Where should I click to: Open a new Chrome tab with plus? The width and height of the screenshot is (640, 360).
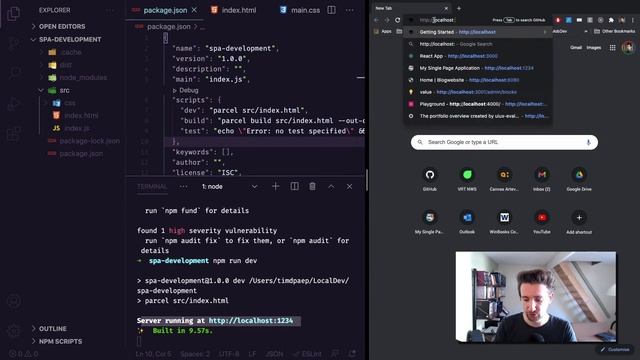459,8
